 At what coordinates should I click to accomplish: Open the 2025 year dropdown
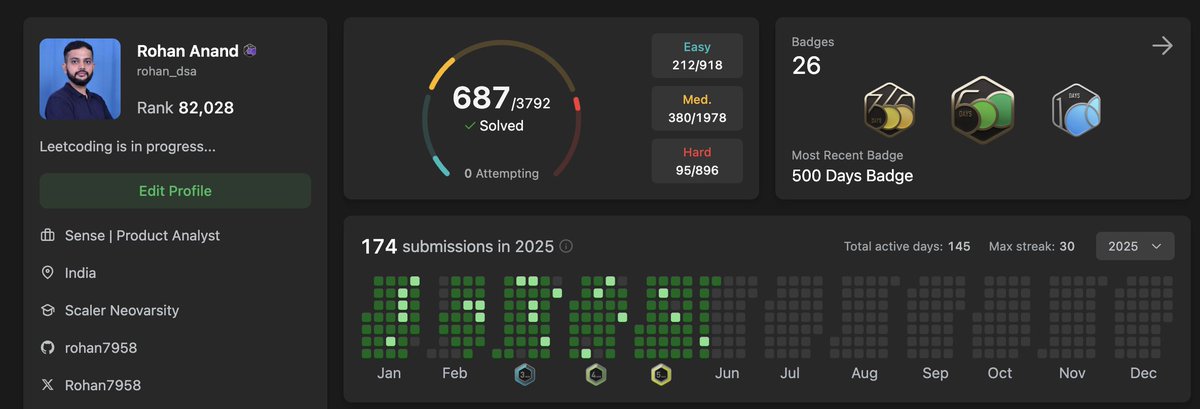(1135, 246)
